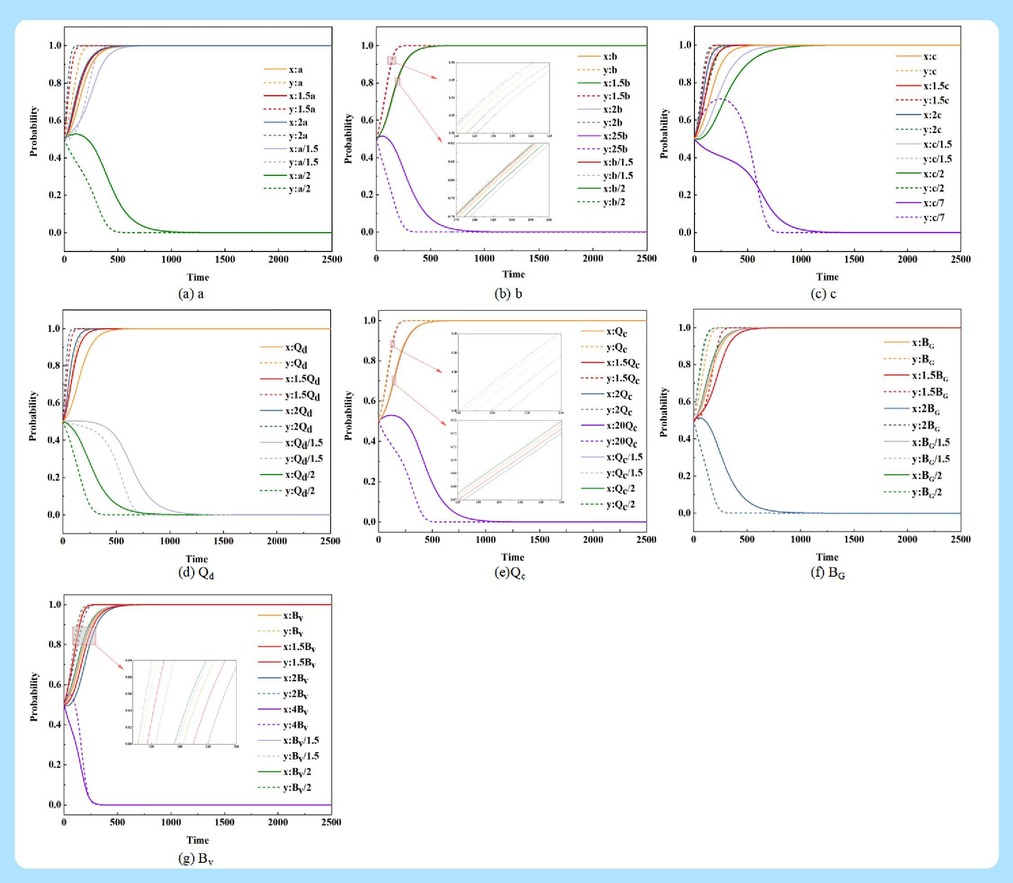
Task: Select legend entry "y:c/7"
Action: (x=921, y=218)
